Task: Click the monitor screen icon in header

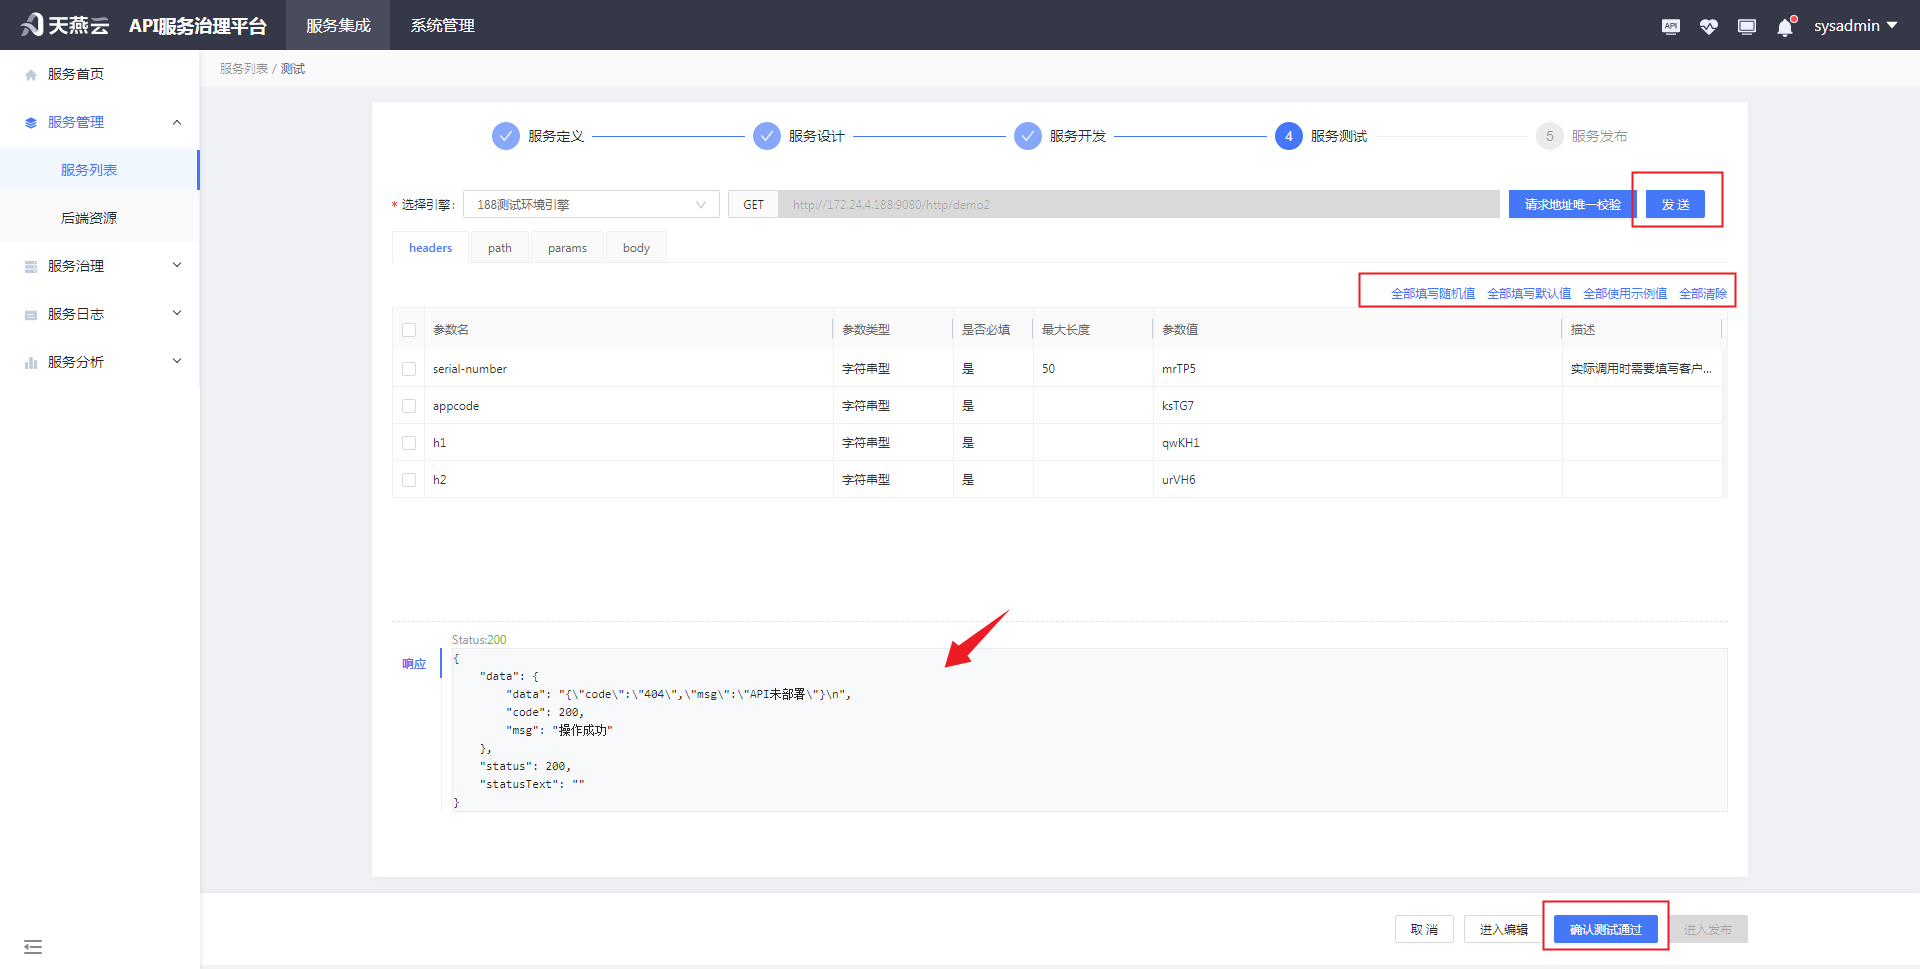Action: click(x=1746, y=26)
